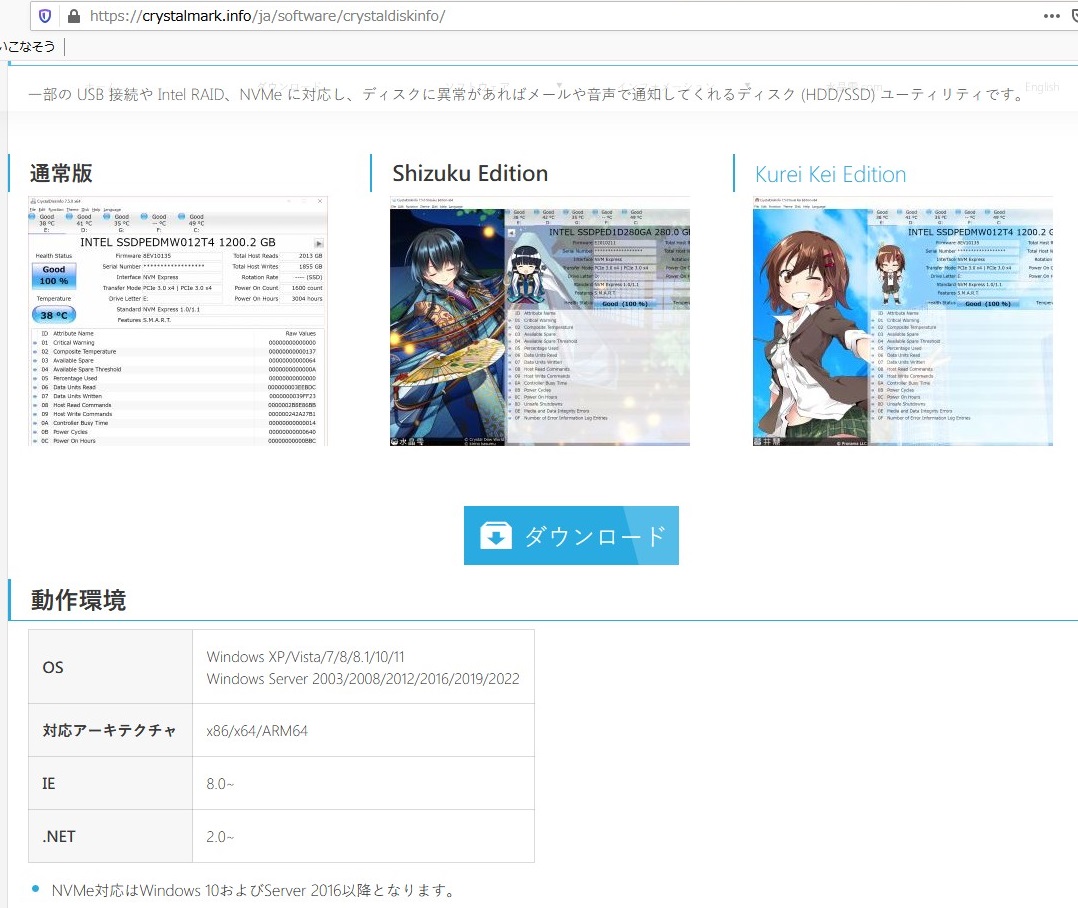
Task: Click the IE row label
Action: coord(49,784)
